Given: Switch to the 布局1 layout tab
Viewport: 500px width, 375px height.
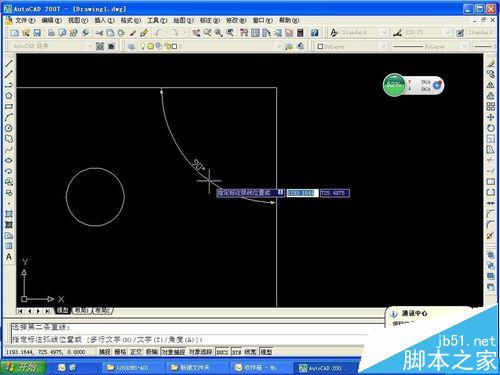Looking at the screenshot, I should (82, 310).
